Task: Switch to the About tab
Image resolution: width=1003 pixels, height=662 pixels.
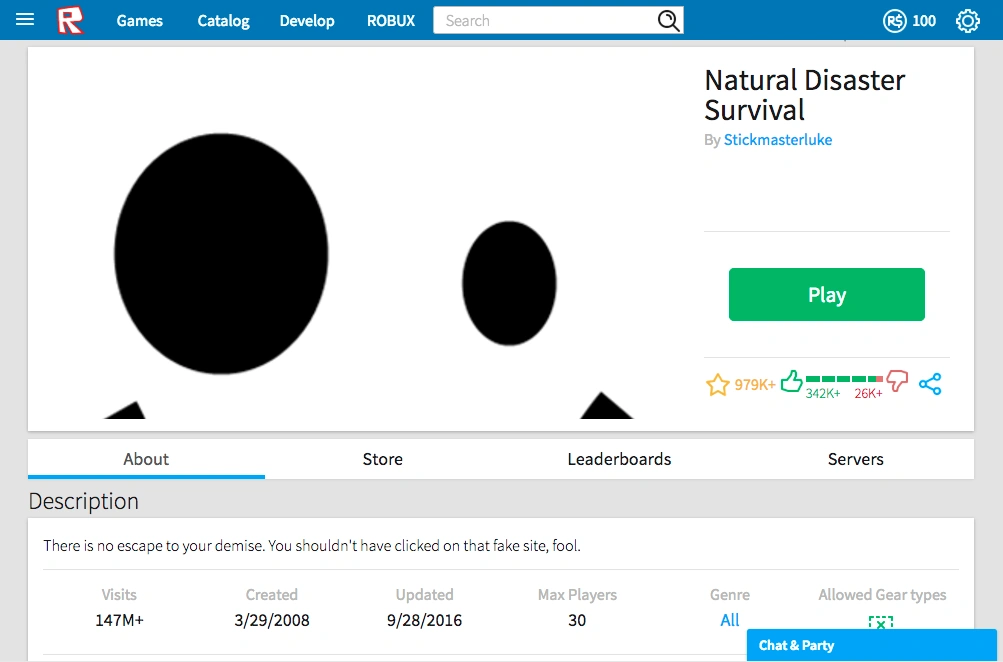Action: point(146,459)
